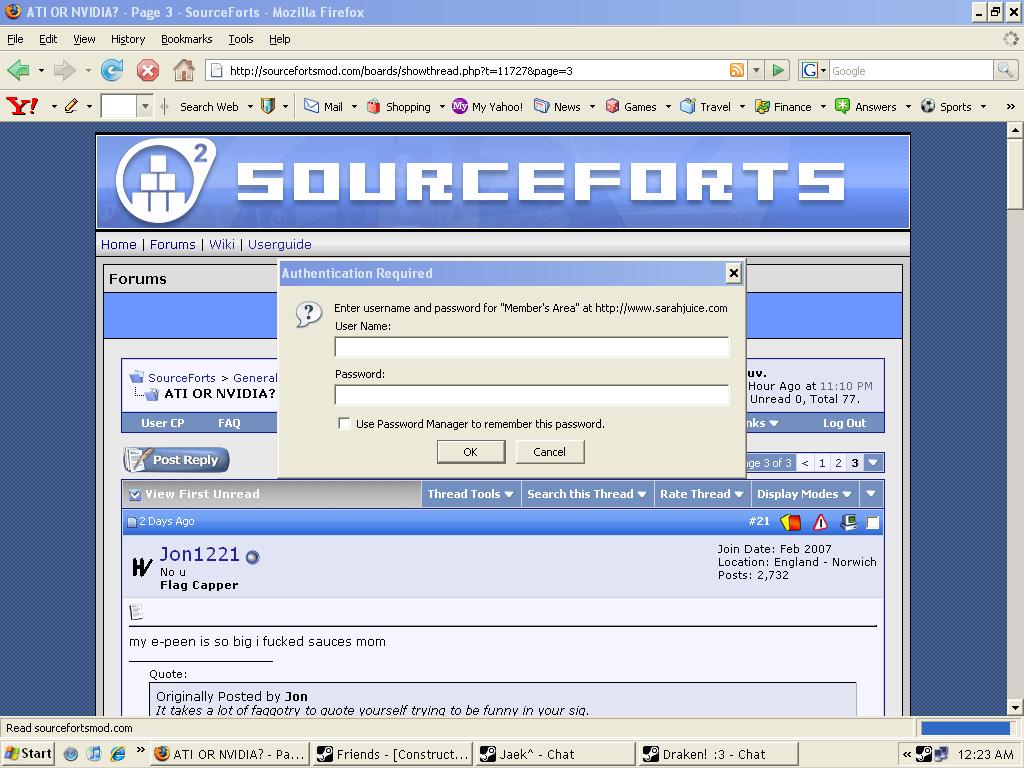Tick the post #21 selection checkbox
This screenshot has height=768, width=1024.
click(873, 522)
